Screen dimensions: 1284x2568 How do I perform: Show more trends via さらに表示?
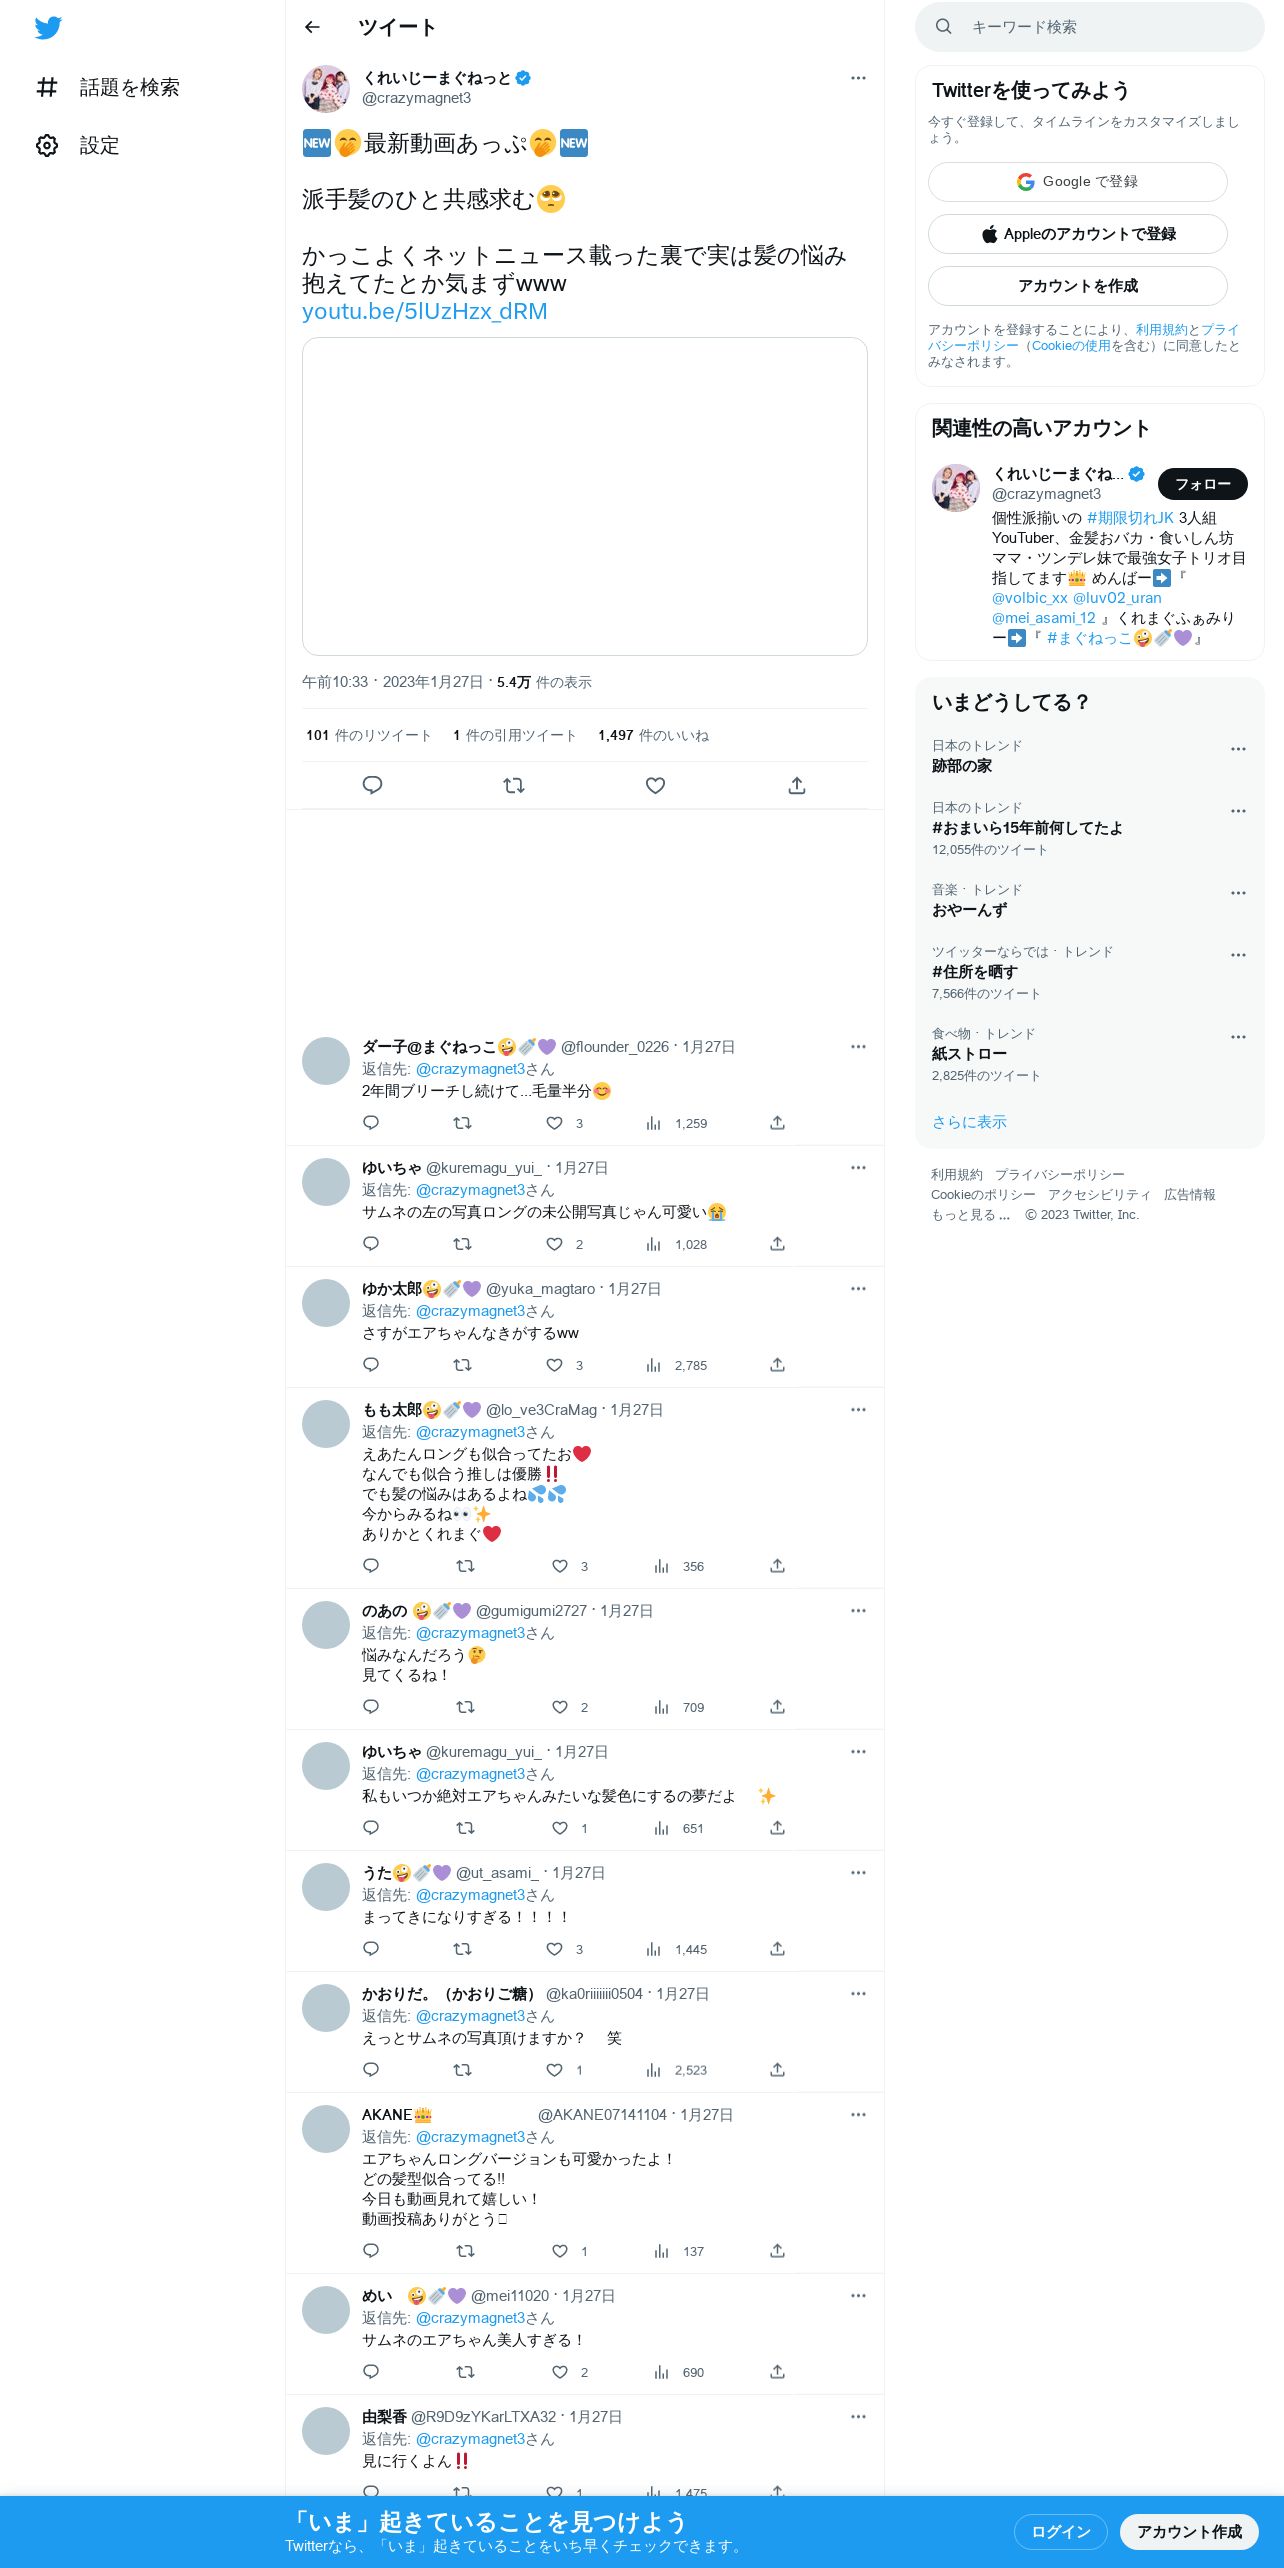[x=969, y=1122]
